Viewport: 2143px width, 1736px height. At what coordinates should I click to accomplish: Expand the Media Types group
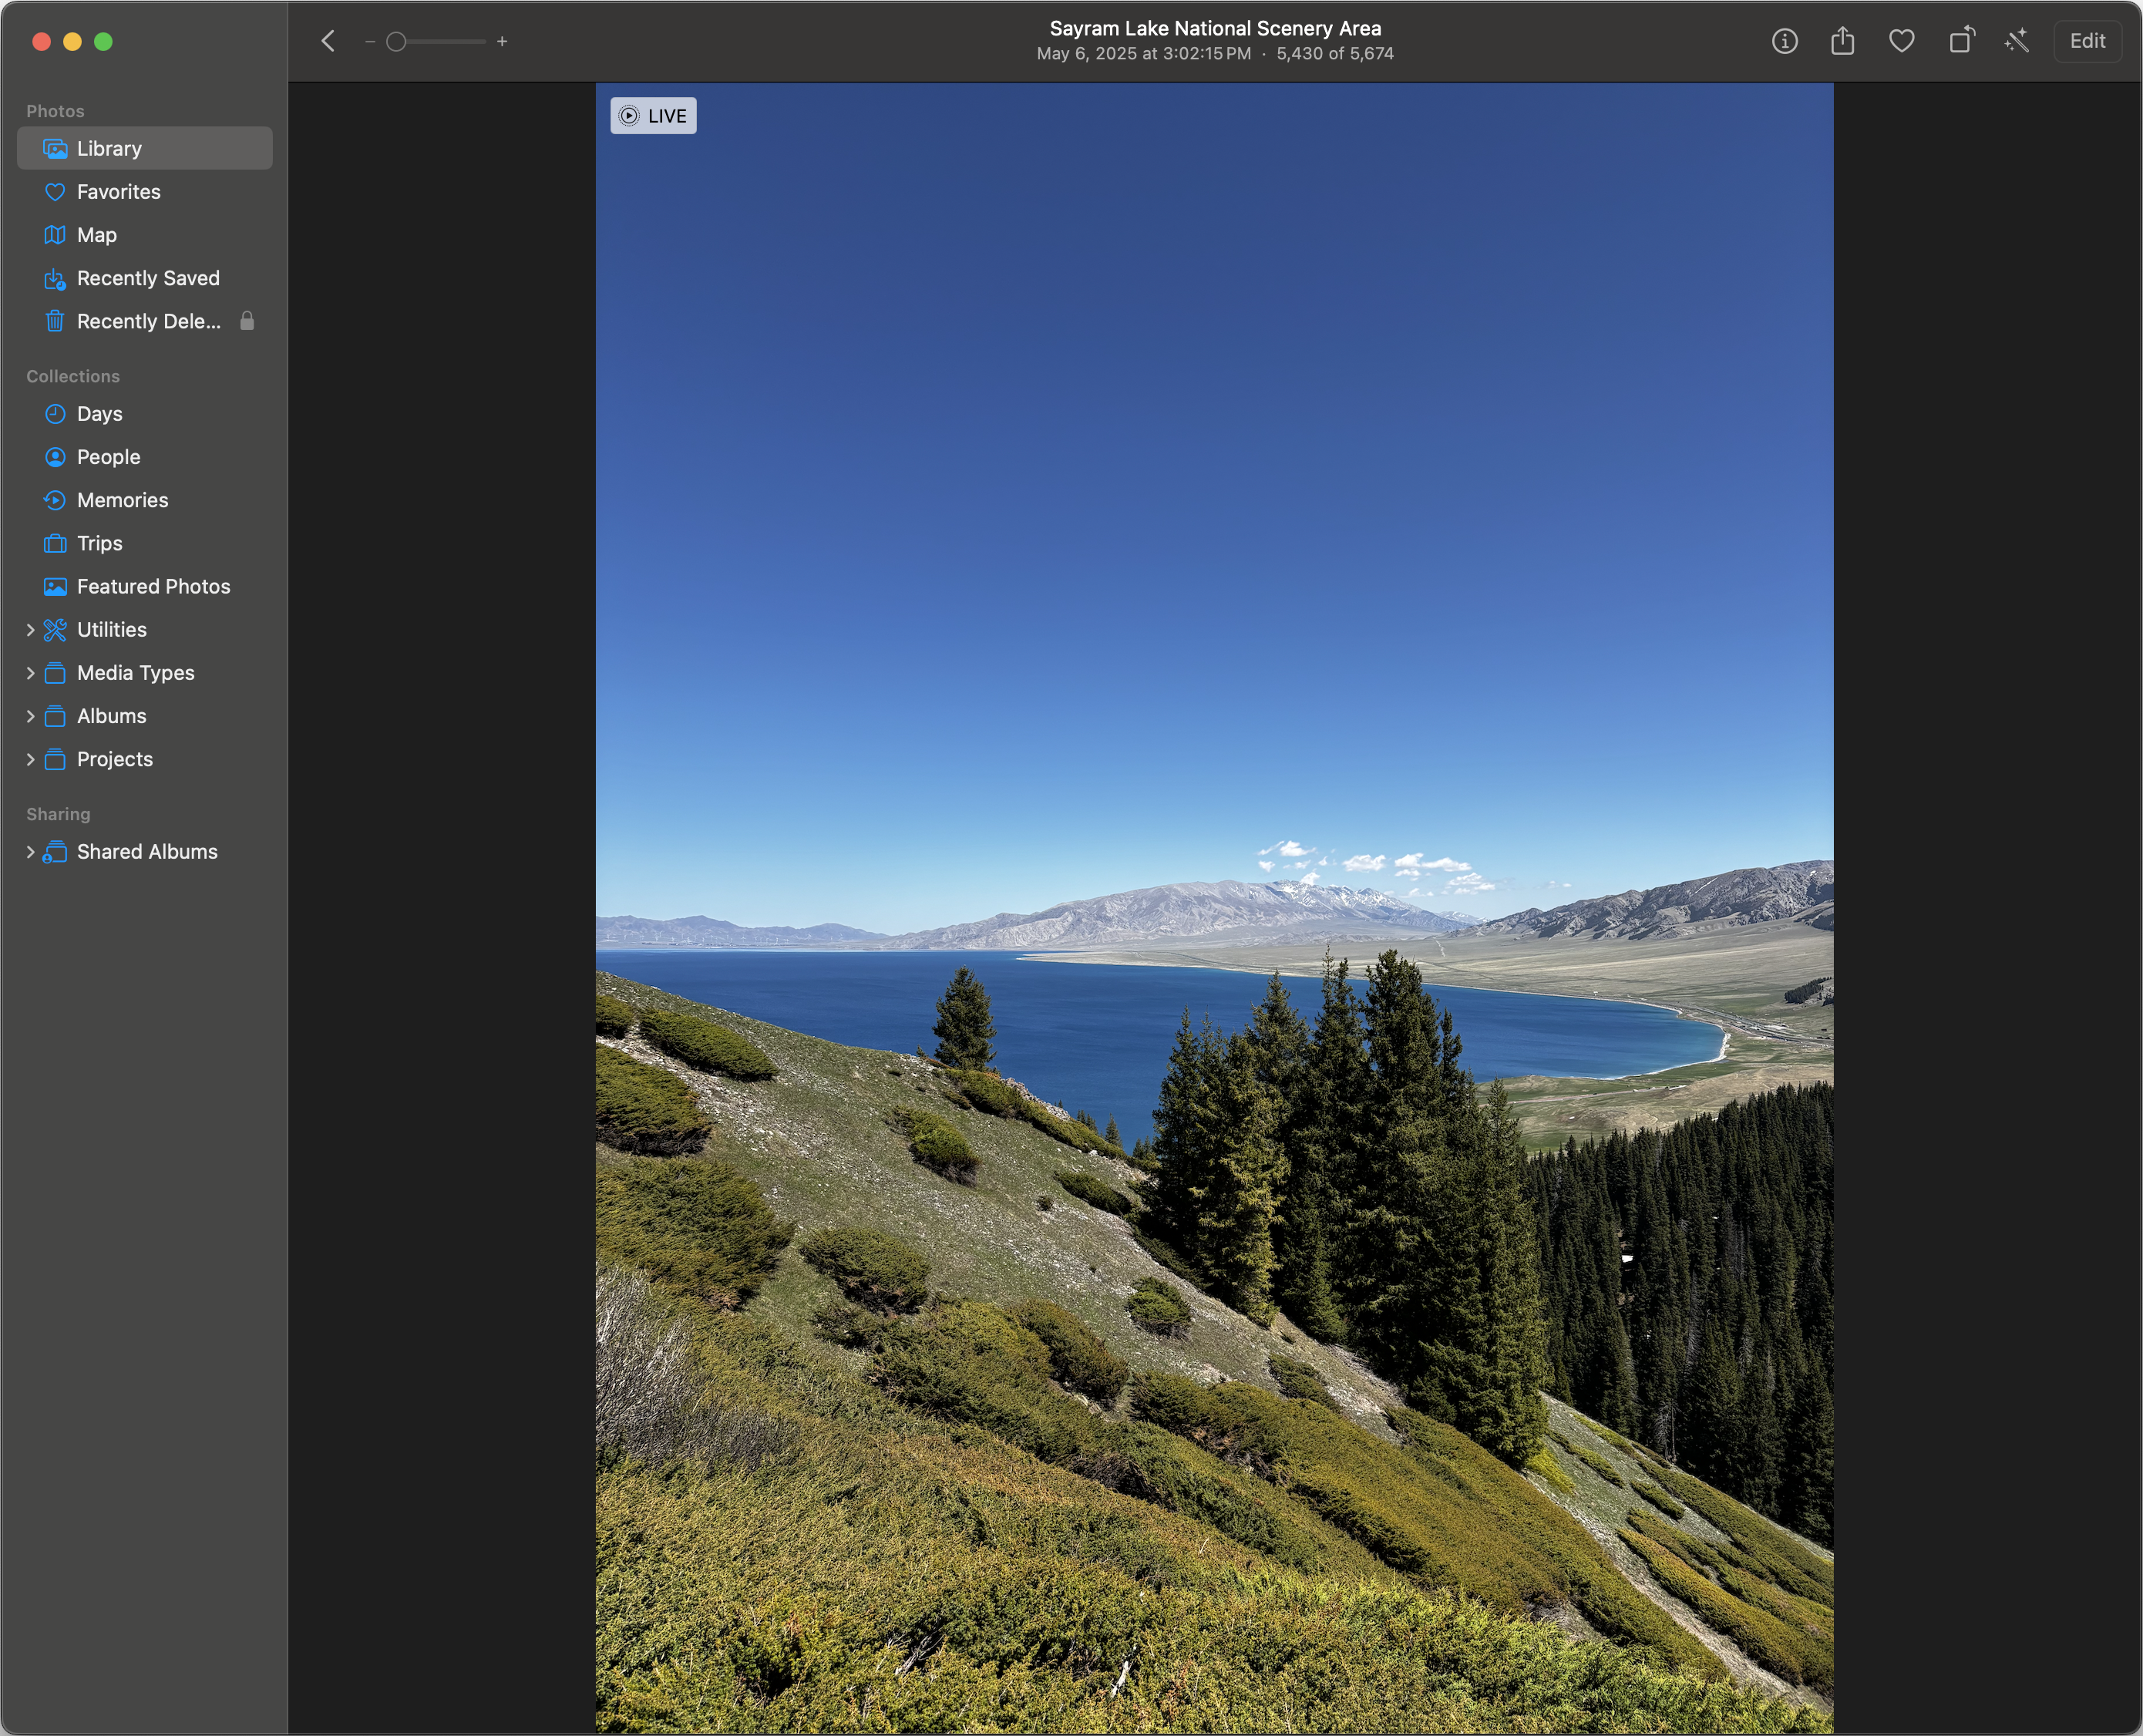[30, 673]
